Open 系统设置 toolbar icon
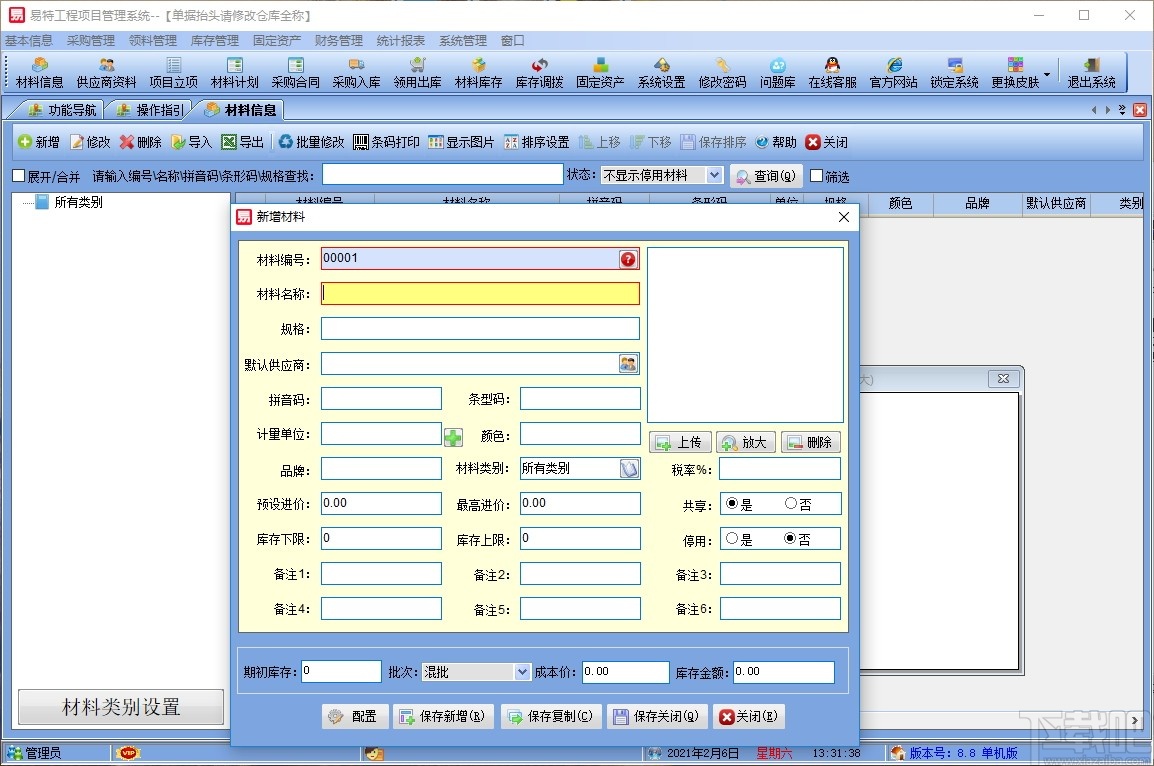1154x766 pixels. (662, 73)
